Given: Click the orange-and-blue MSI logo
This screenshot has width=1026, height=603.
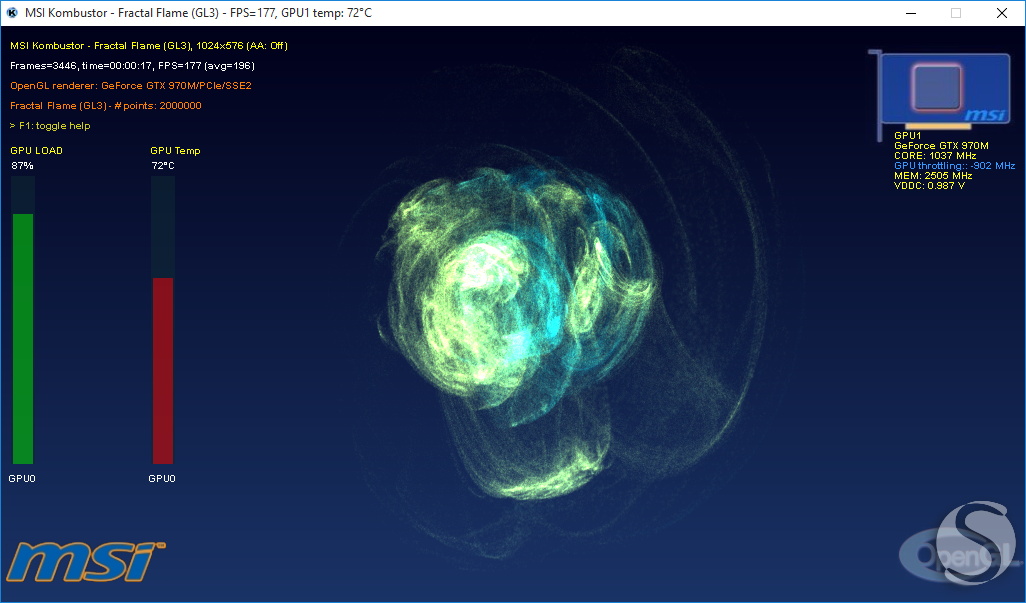Looking at the screenshot, I should pyautogui.click(x=84, y=562).
